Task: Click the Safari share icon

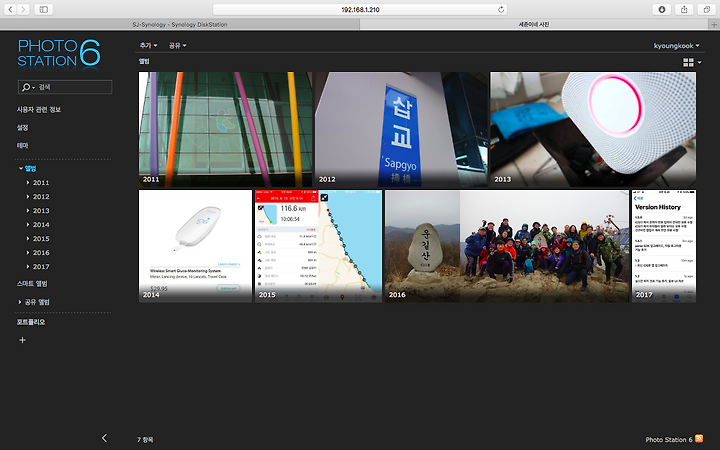Action: click(x=684, y=9)
